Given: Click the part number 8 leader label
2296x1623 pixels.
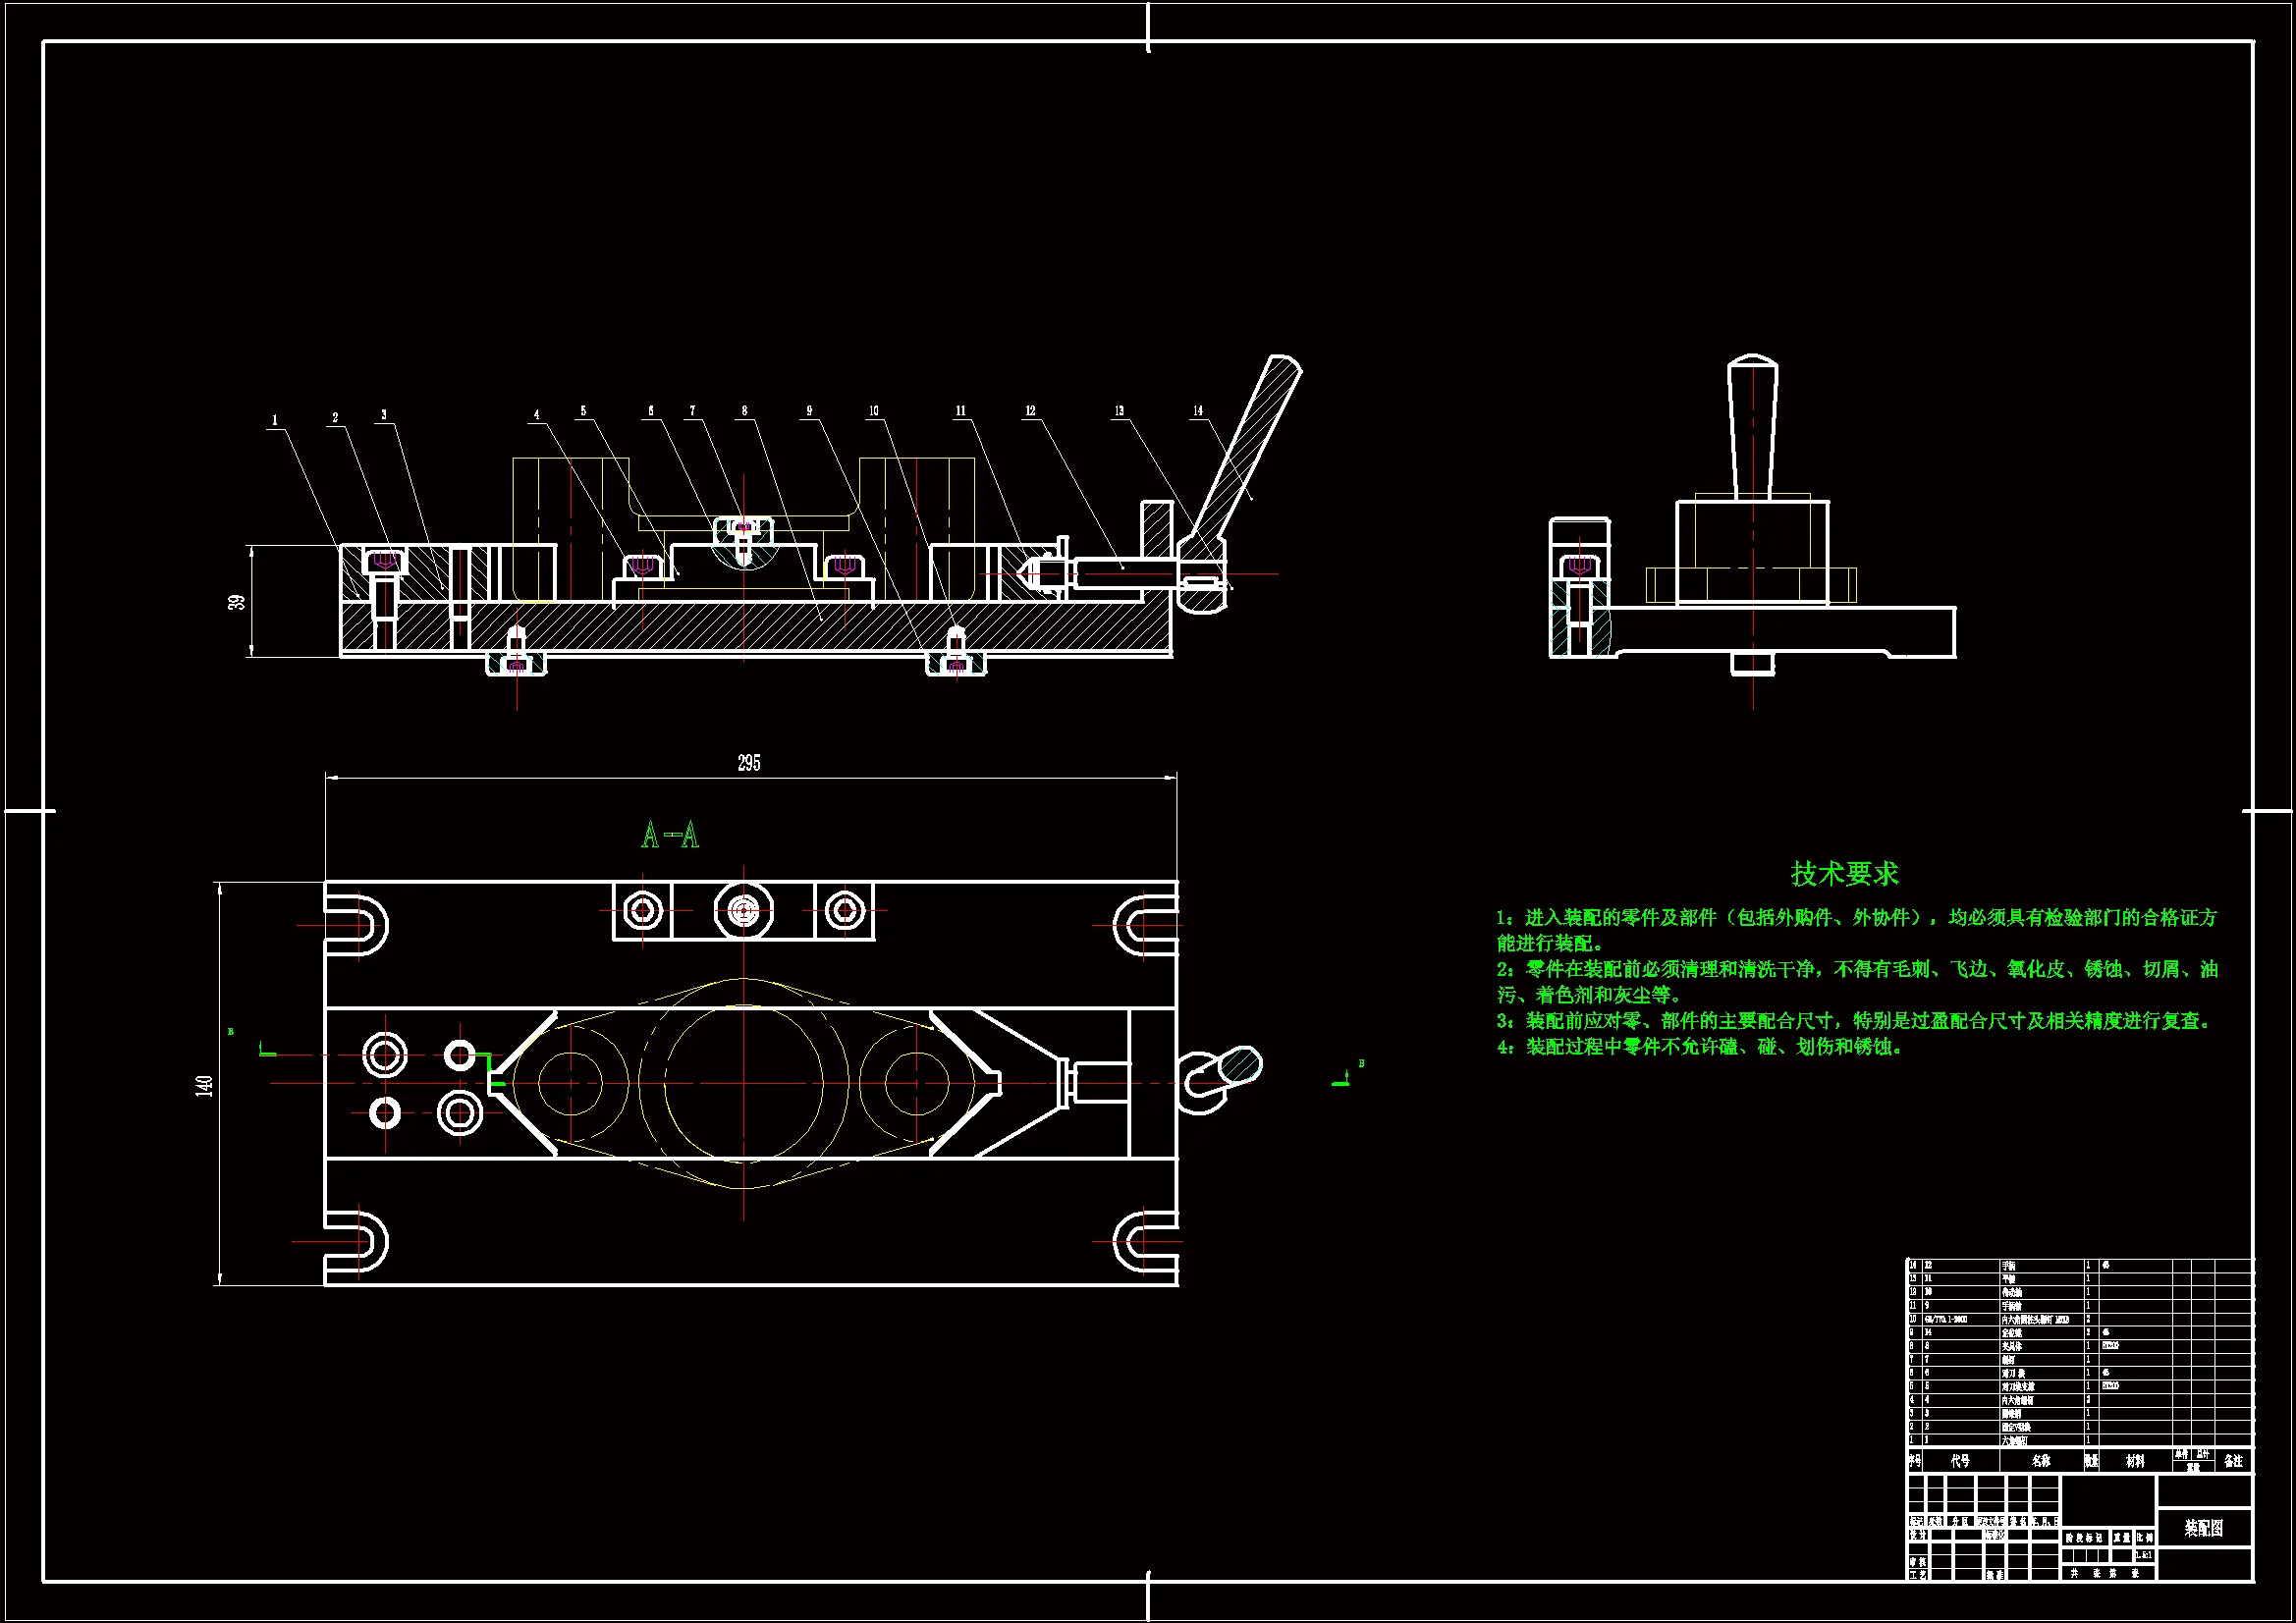Looking at the screenshot, I should click(744, 411).
